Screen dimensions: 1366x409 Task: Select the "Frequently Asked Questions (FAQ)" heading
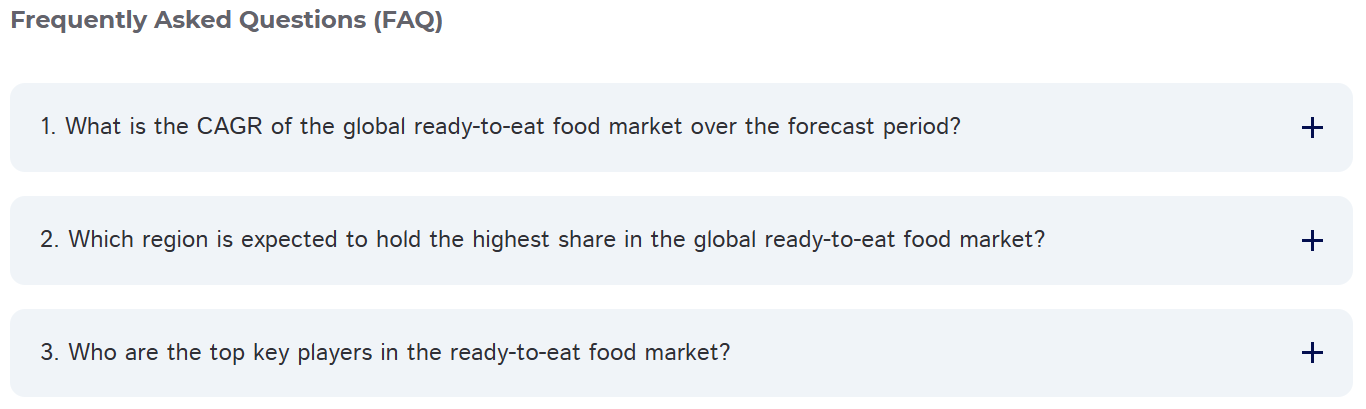click(226, 21)
